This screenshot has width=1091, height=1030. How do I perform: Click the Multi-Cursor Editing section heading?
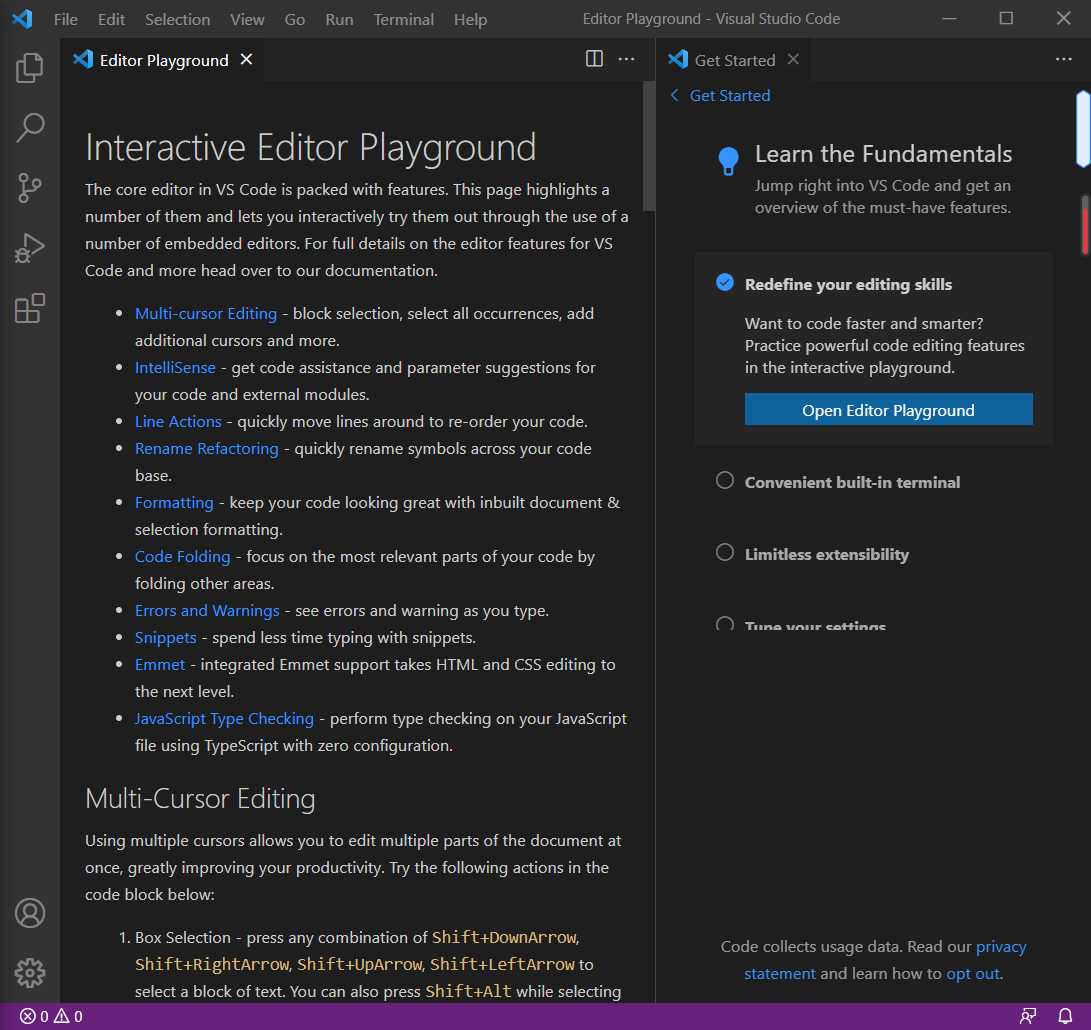(x=200, y=798)
